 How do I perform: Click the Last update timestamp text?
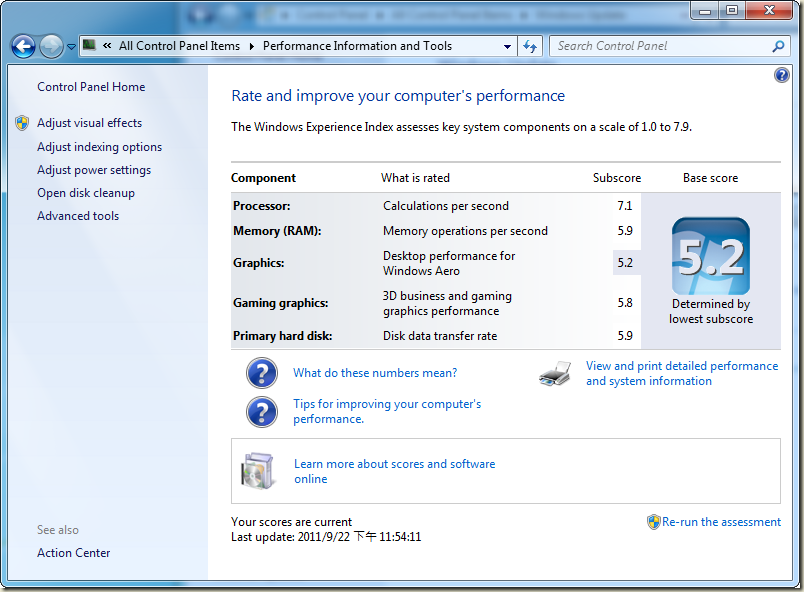[326, 537]
